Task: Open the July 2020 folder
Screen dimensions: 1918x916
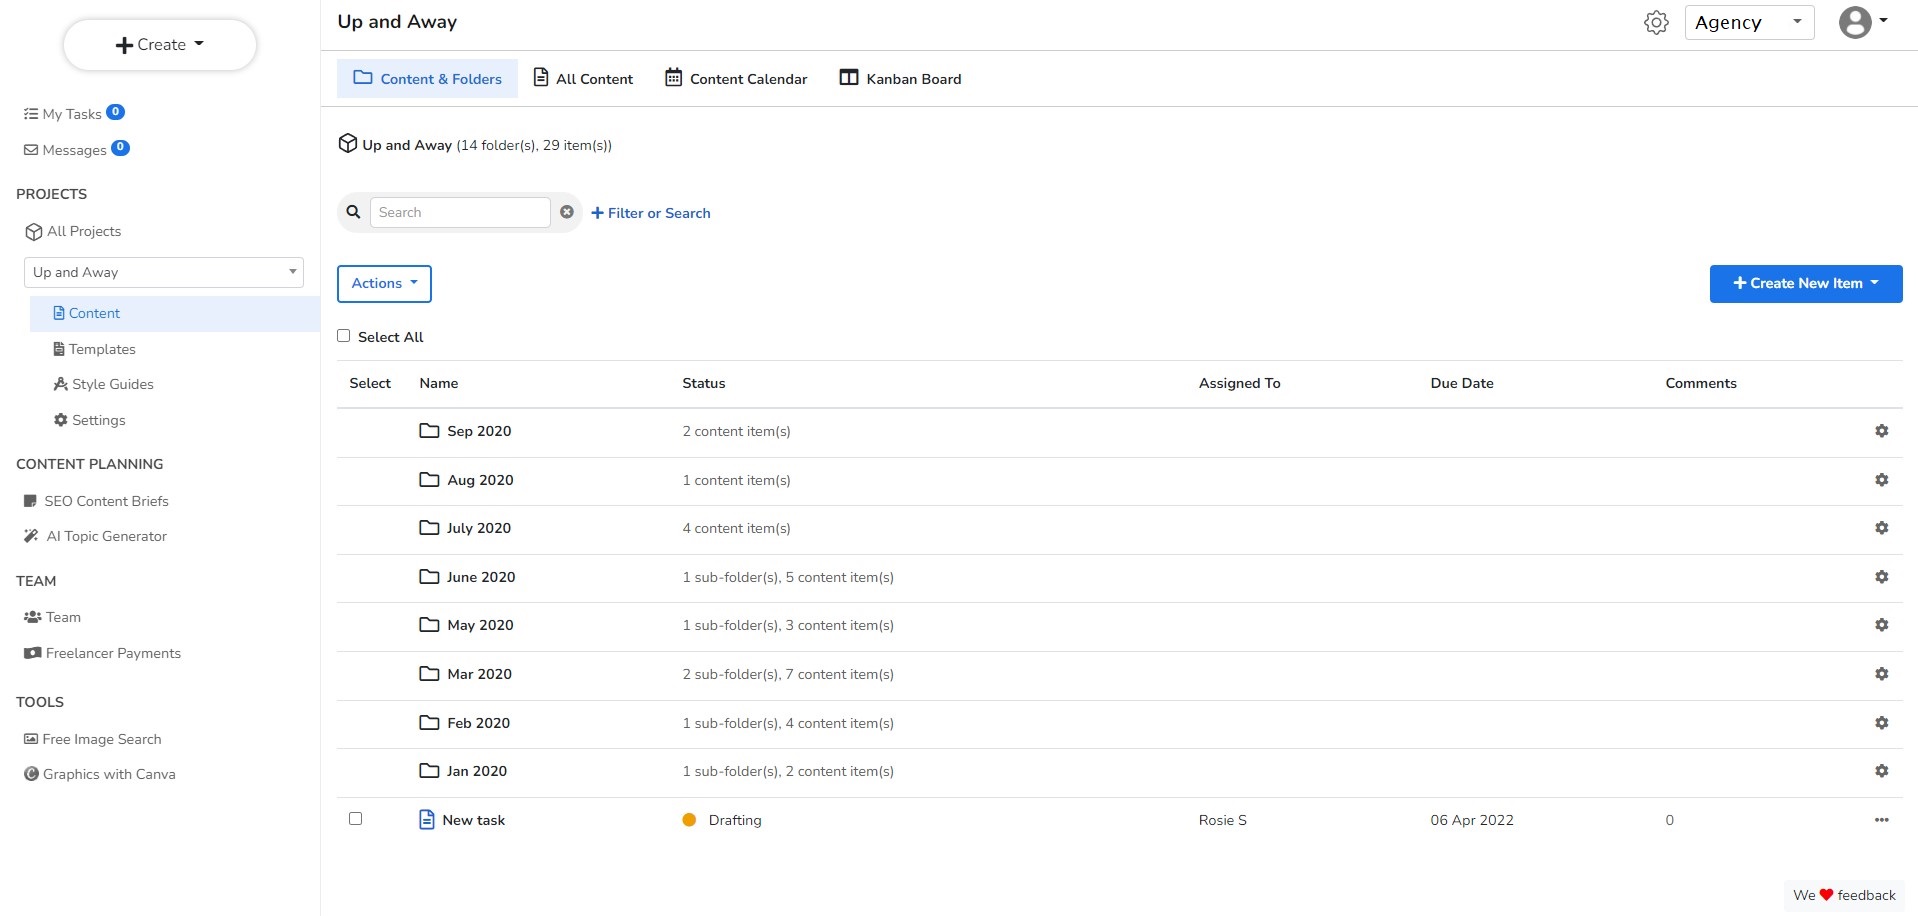Action: [479, 528]
